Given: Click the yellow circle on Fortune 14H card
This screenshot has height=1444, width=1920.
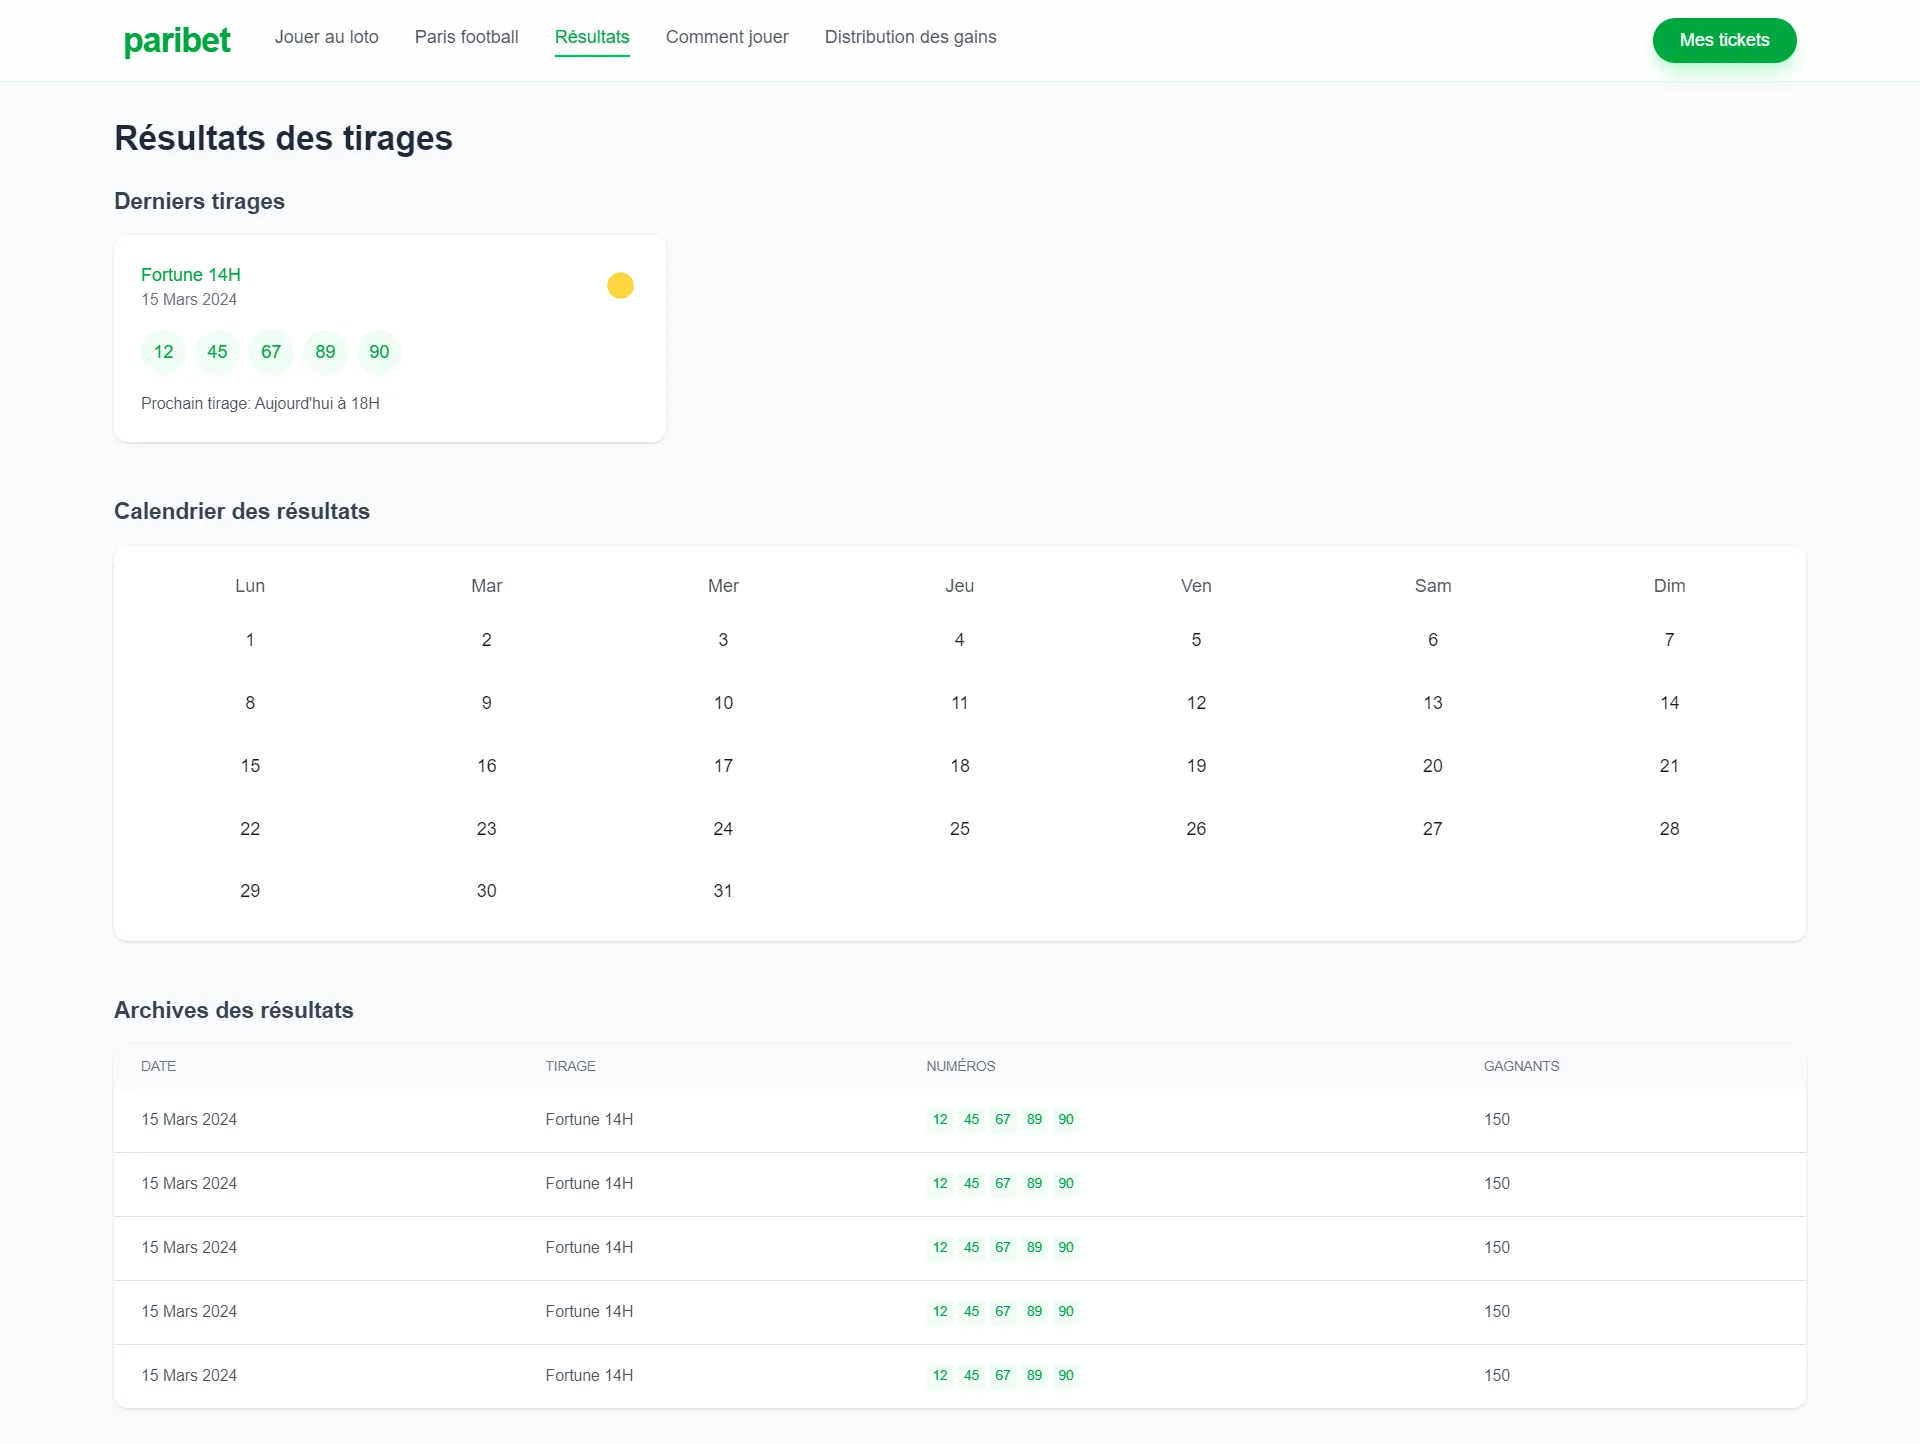Looking at the screenshot, I should [620, 286].
